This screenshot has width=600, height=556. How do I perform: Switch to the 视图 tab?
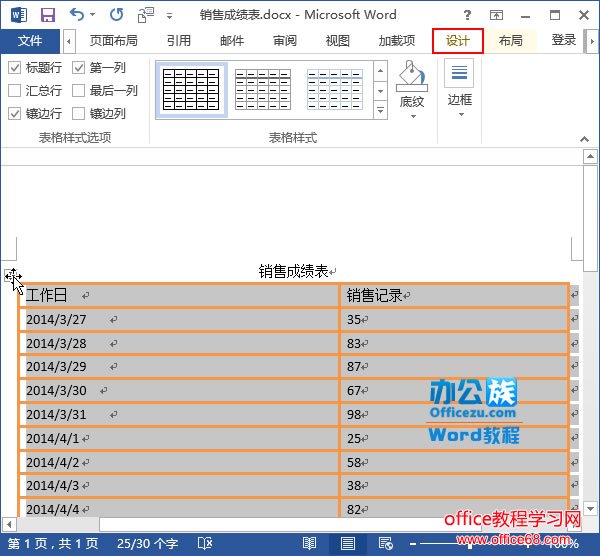click(338, 40)
